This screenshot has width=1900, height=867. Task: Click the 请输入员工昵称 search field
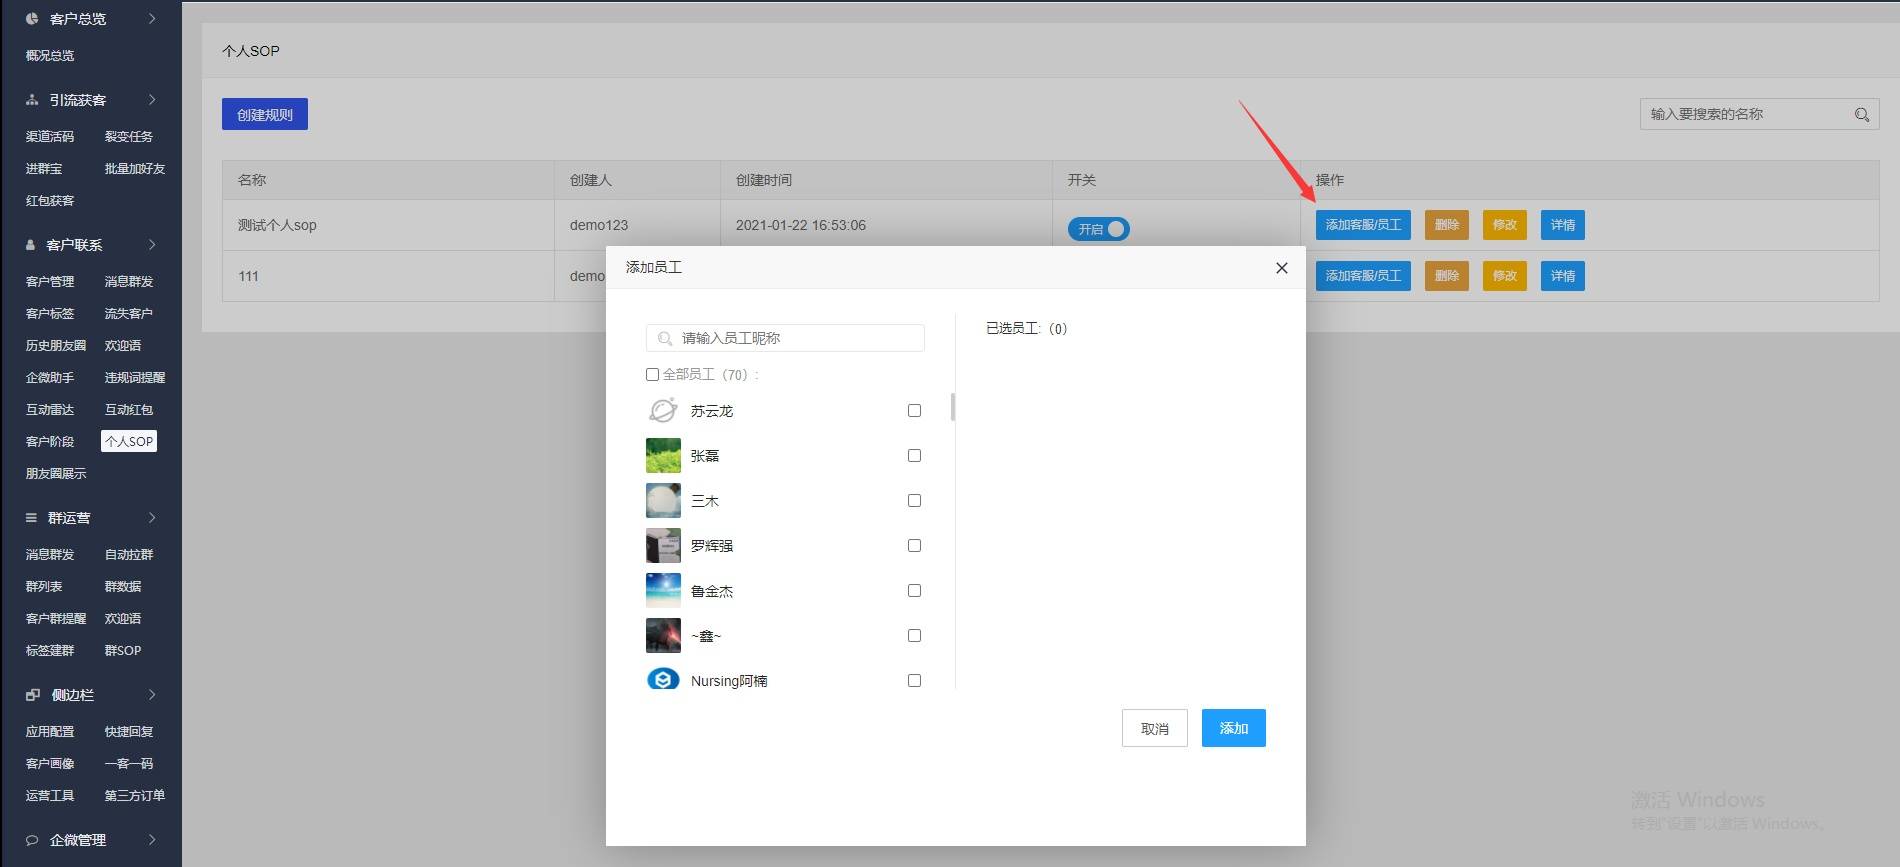point(786,338)
